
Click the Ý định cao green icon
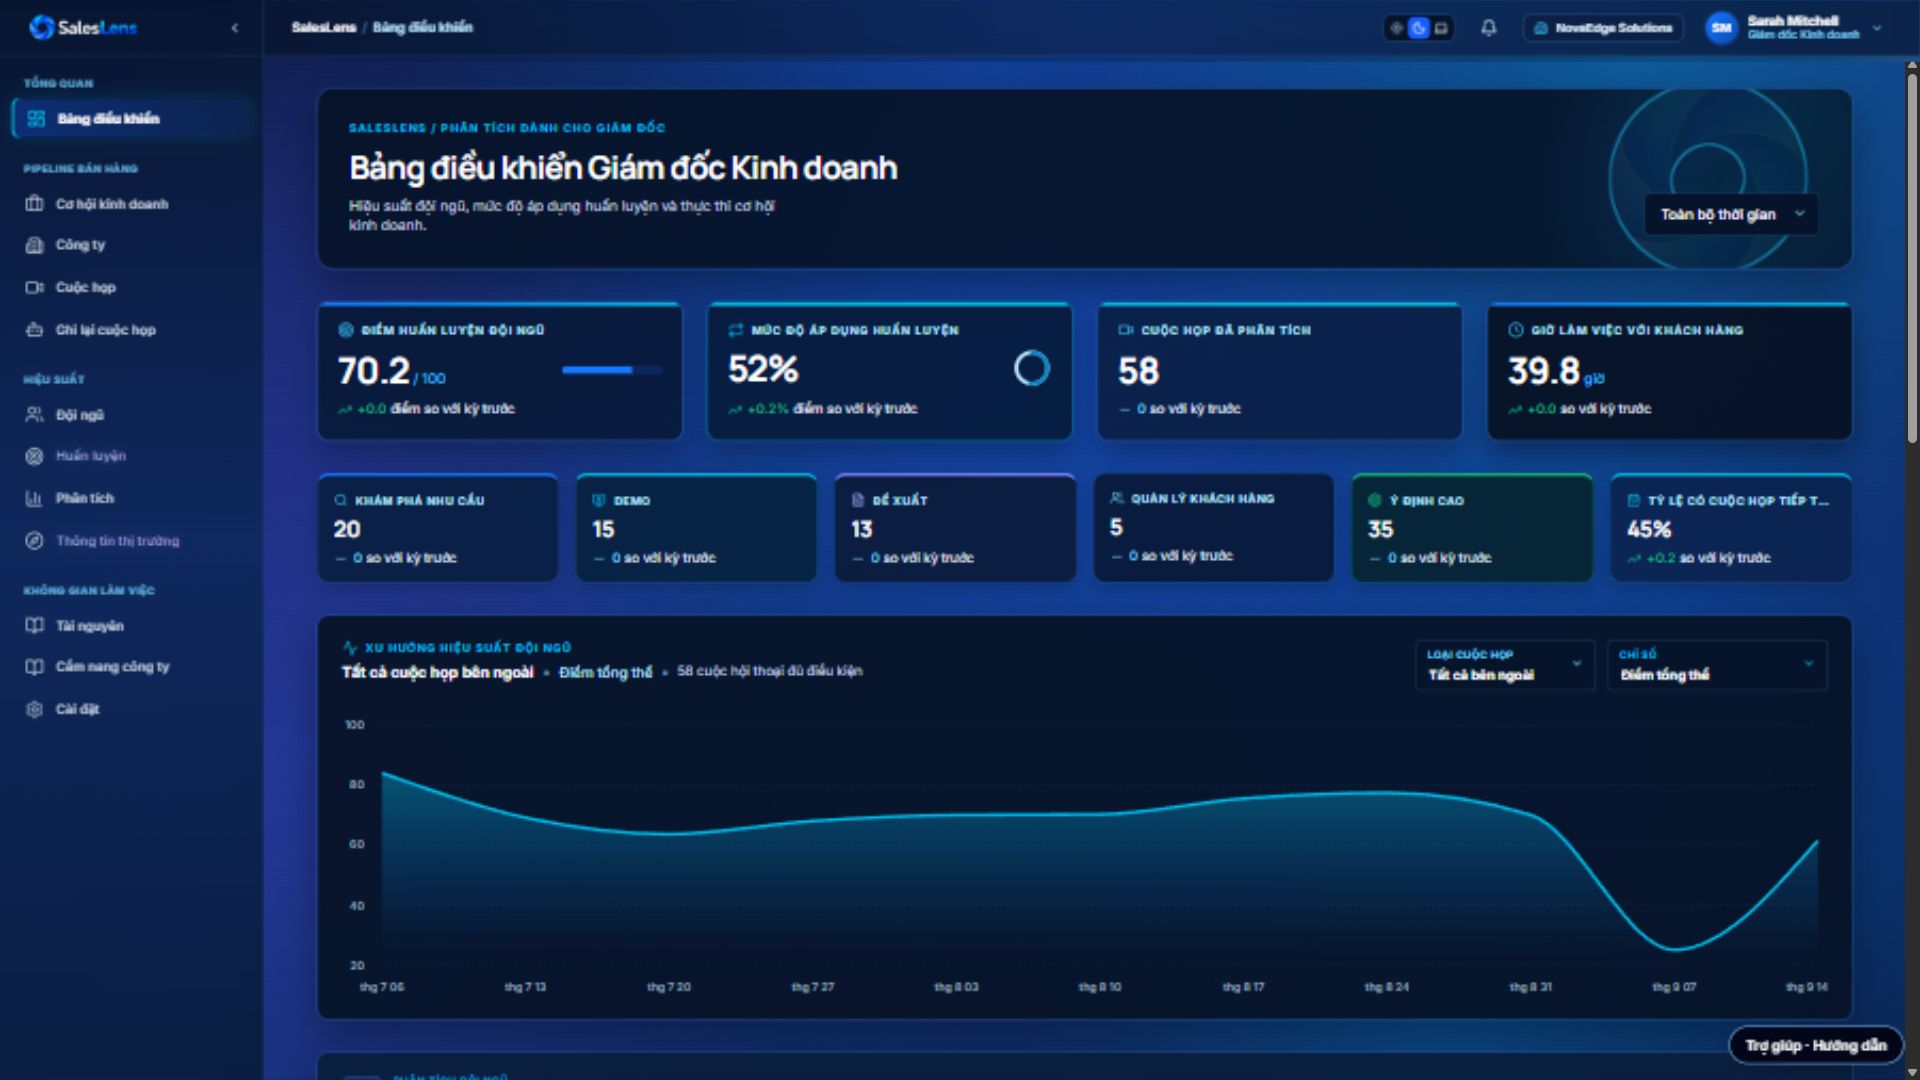[x=1375, y=500]
